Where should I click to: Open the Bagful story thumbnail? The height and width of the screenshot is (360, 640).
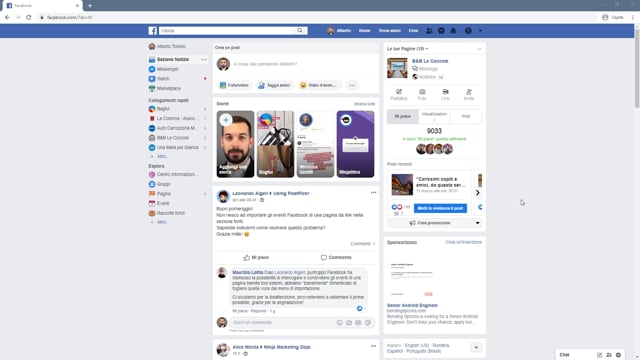tap(275, 144)
